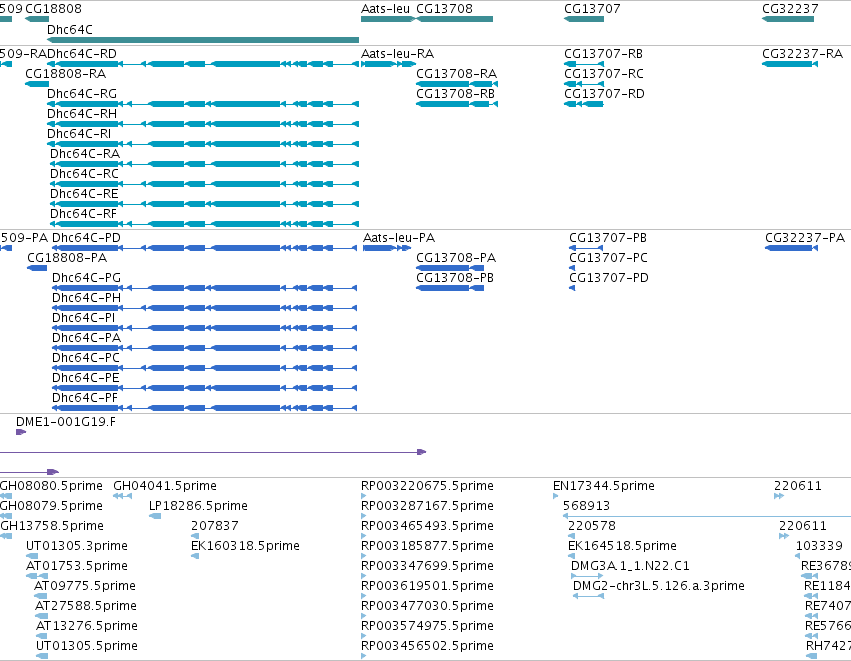Click EST label EK164518.5prime
The height and width of the screenshot is (661, 851).
[x=623, y=546]
